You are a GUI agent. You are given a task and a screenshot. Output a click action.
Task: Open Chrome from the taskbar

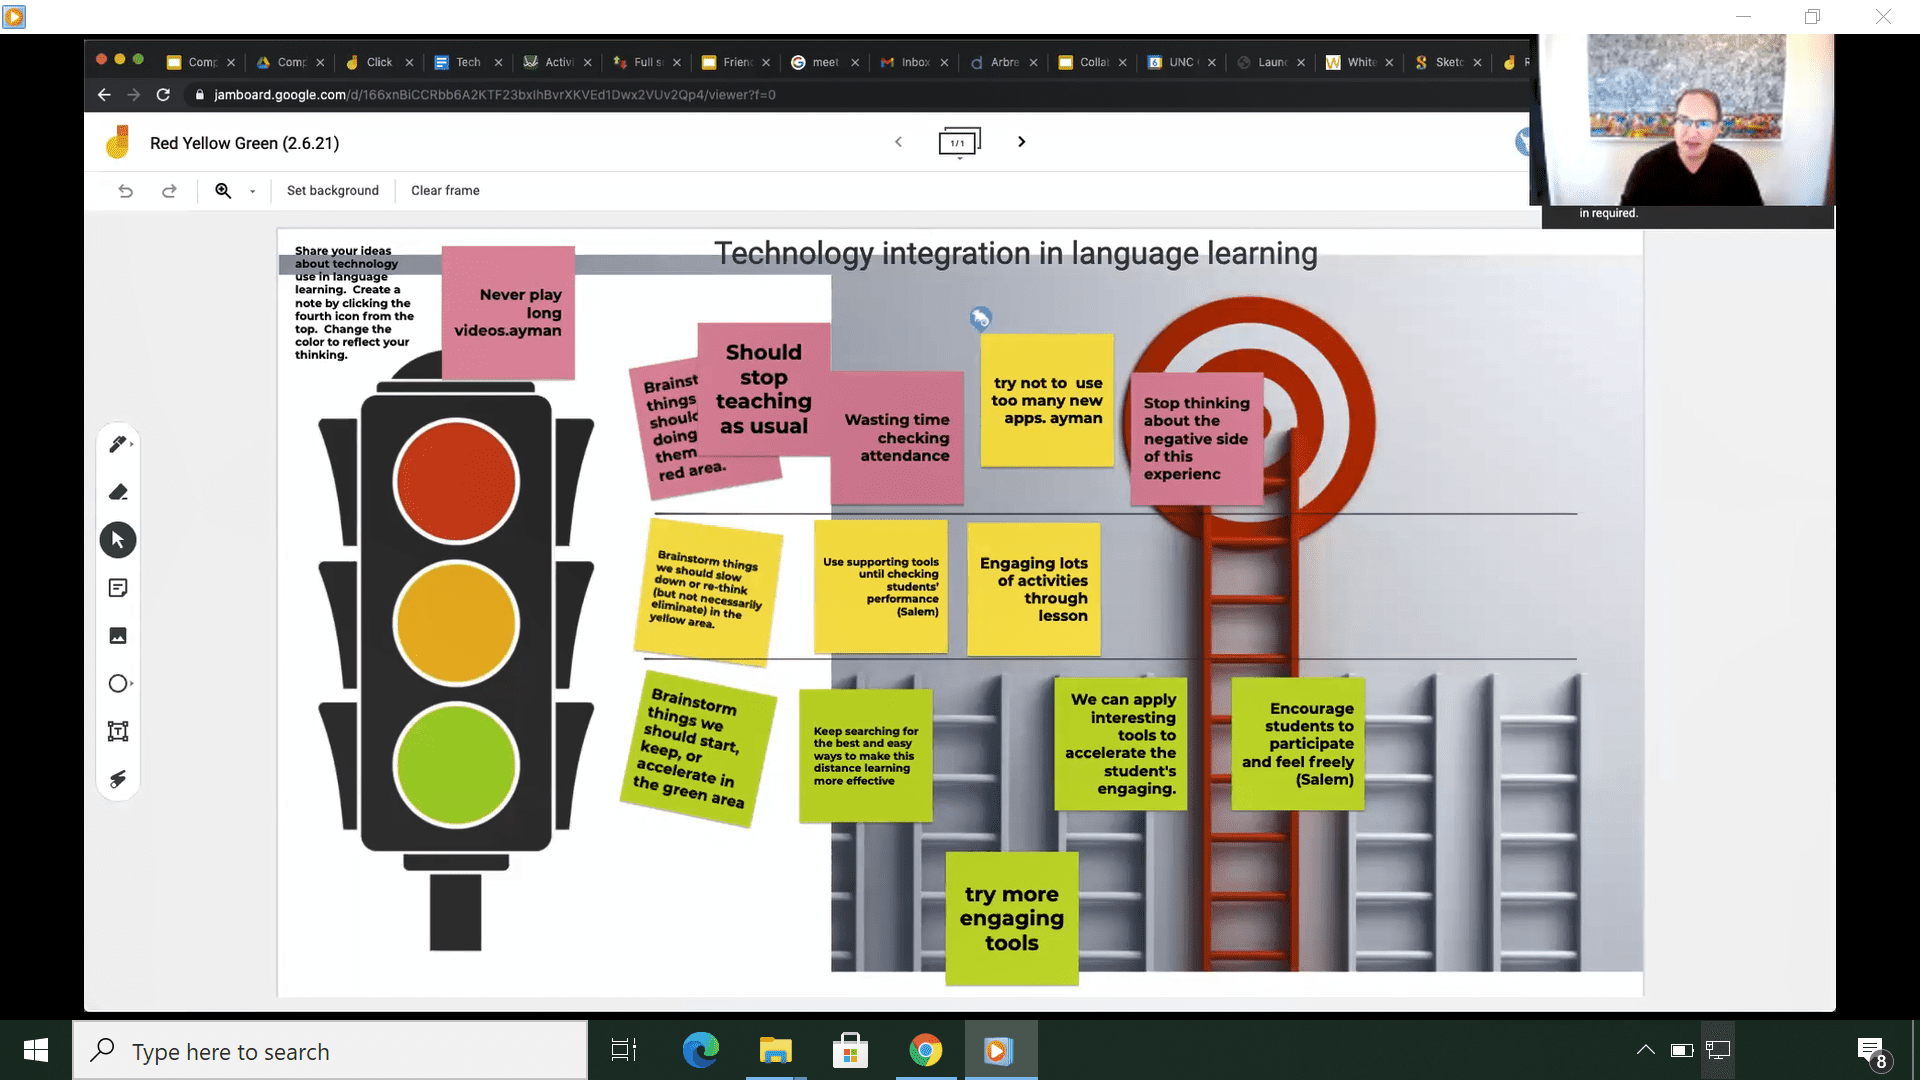925,1050
